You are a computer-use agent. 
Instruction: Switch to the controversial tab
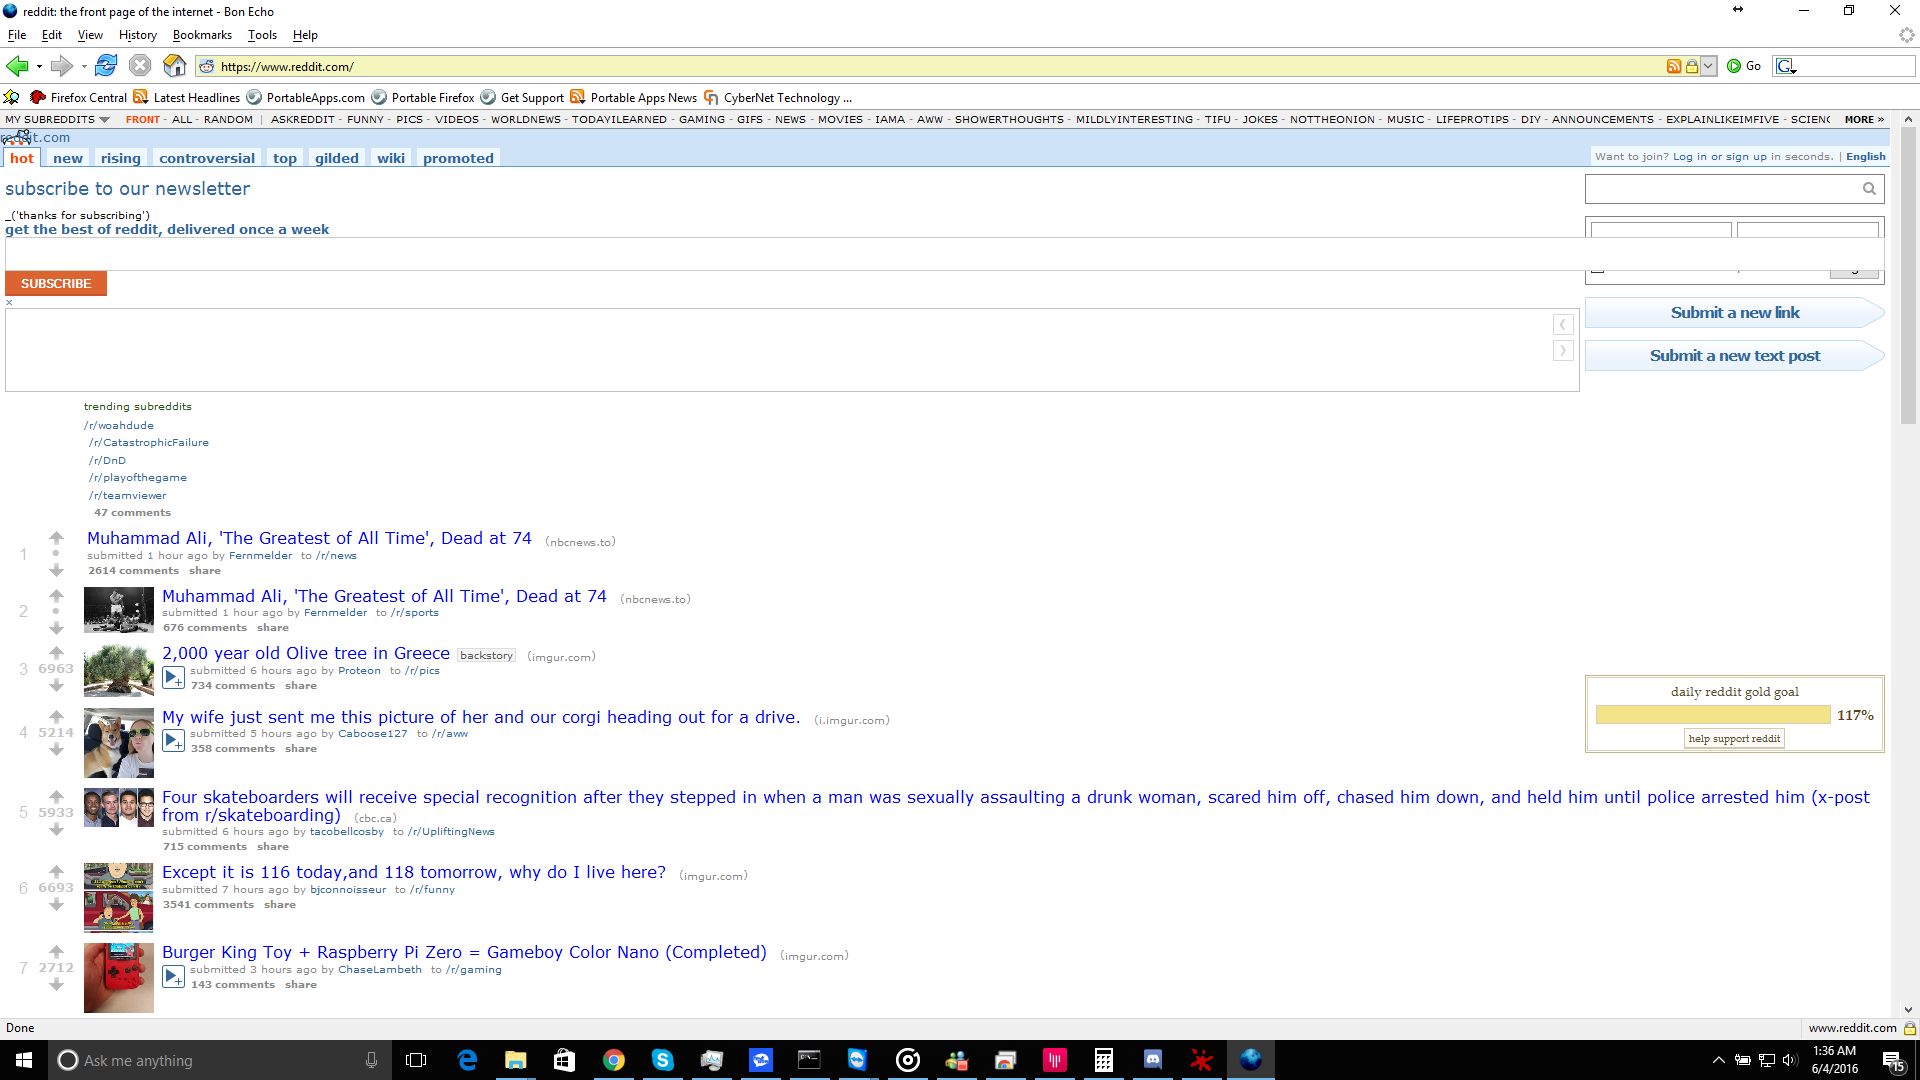pos(207,158)
